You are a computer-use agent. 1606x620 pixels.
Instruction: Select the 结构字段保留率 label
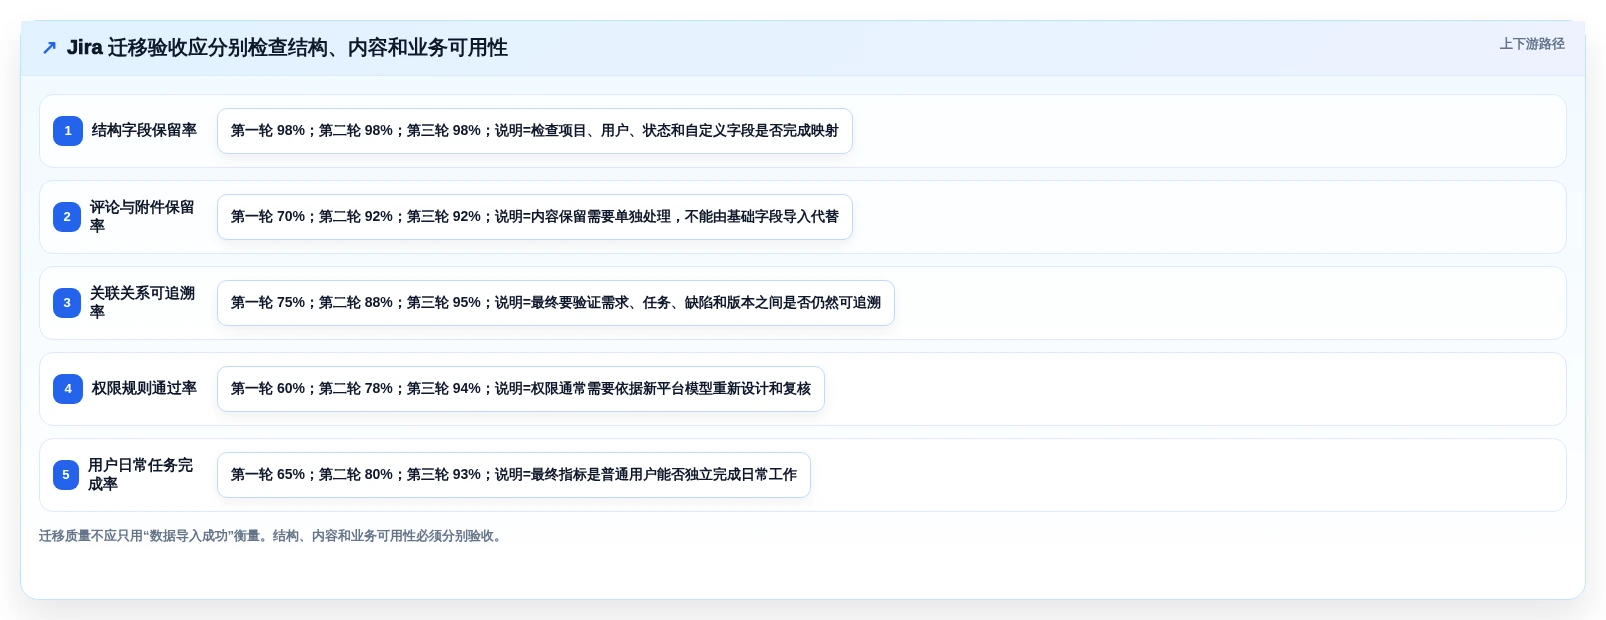[x=144, y=130]
